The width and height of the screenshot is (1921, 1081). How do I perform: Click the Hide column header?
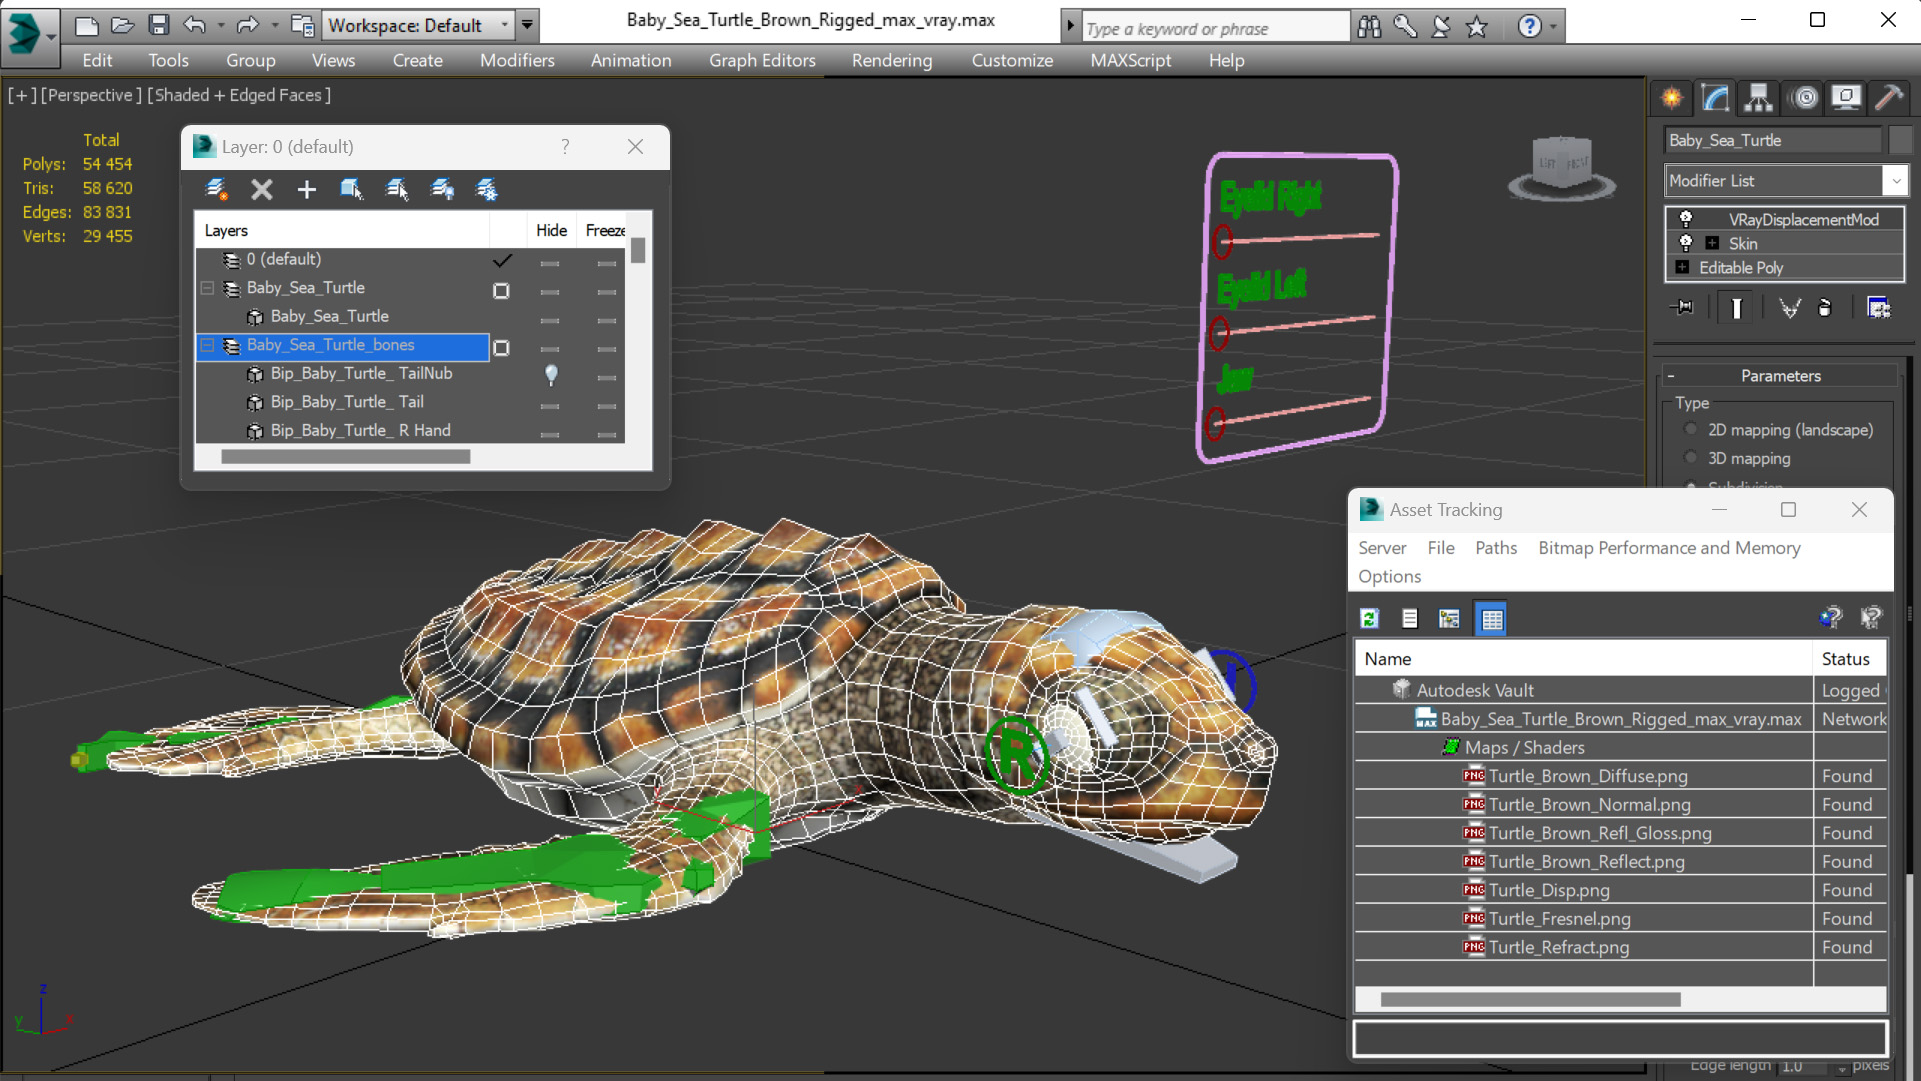coord(551,230)
